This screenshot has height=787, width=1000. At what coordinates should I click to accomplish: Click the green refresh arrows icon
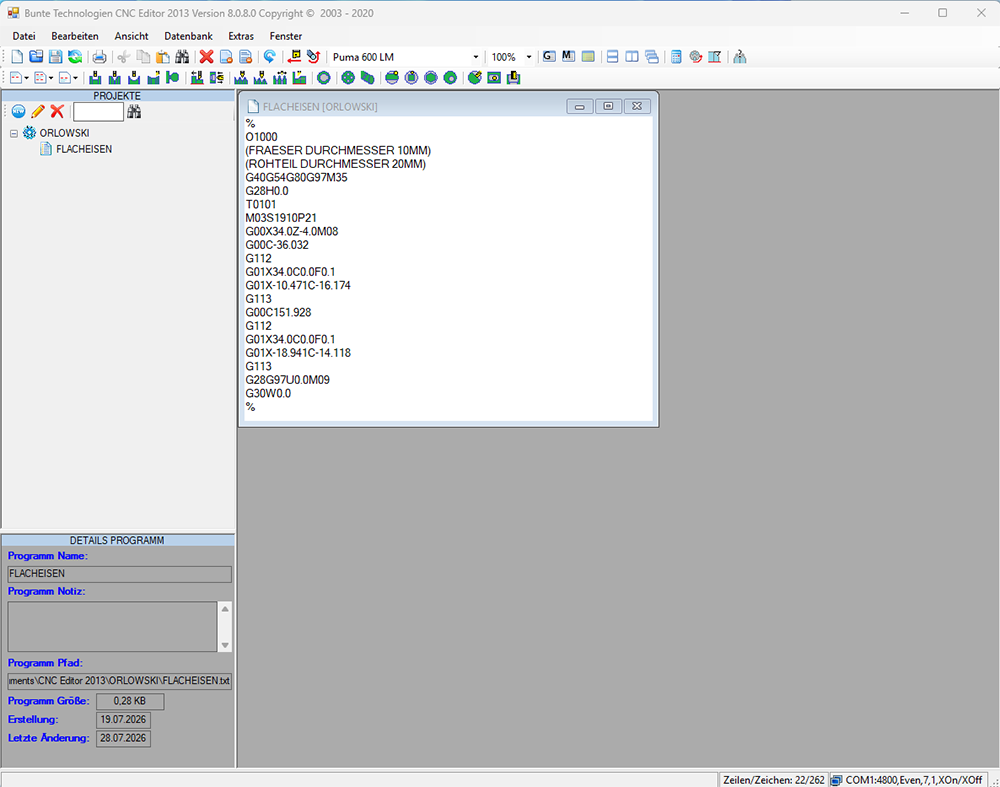pyautogui.click(x=75, y=57)
